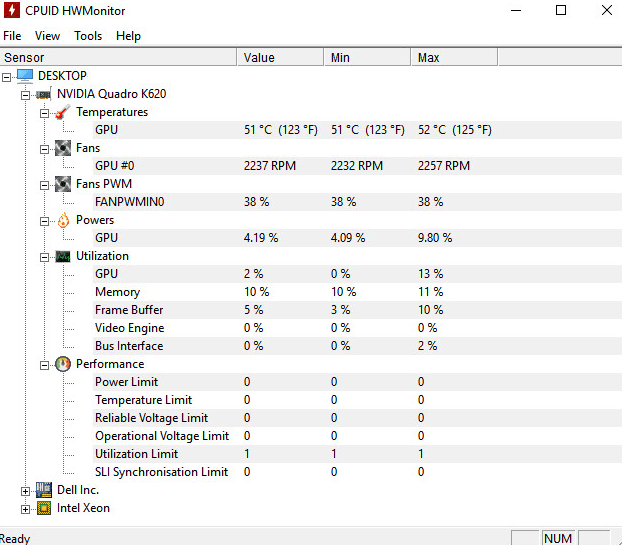Click the Temperatures thermometer icon
This screenshot has height=545, width=622.
(63, 112)
